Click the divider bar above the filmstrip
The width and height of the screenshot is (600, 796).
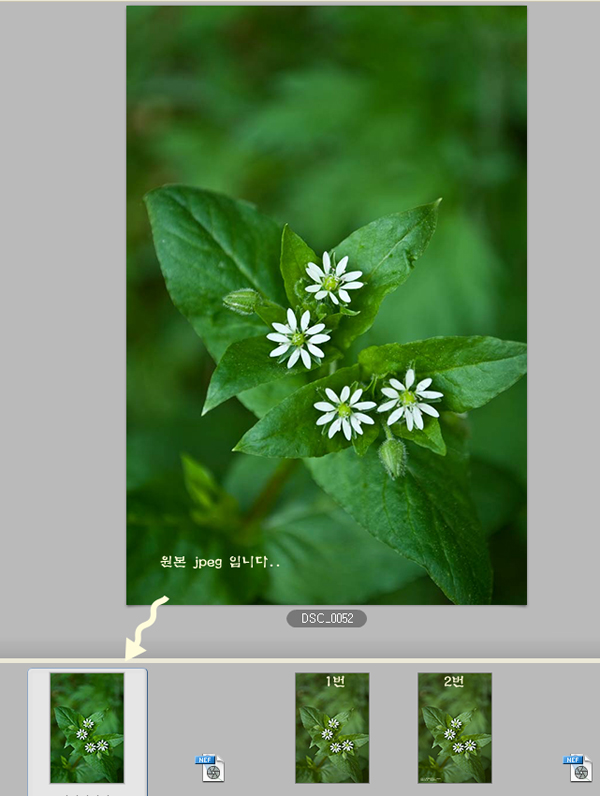(300, 660)
